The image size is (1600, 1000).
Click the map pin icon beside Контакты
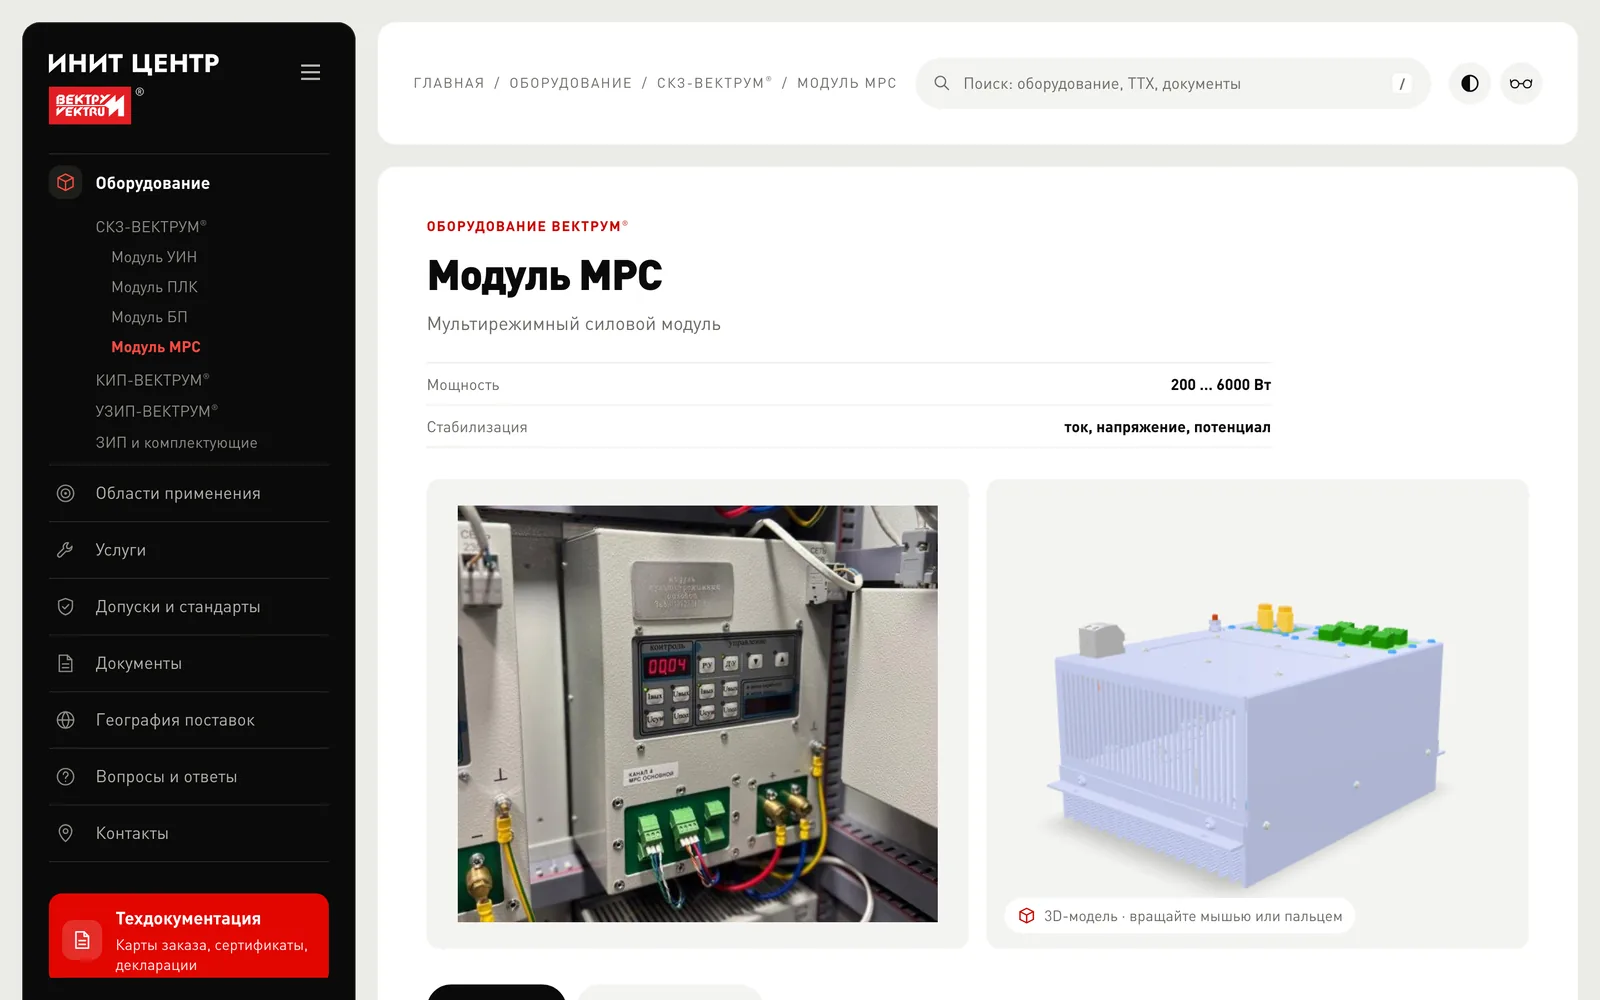pos(66,833)
